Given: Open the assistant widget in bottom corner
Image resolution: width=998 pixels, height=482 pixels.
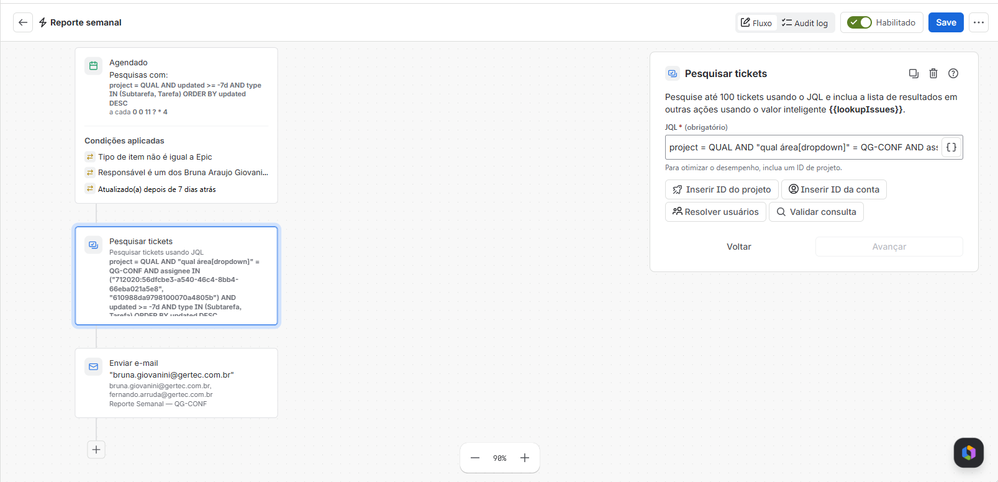Looking at the screenshot, I should pyautogui.click(x=968, y=453).
